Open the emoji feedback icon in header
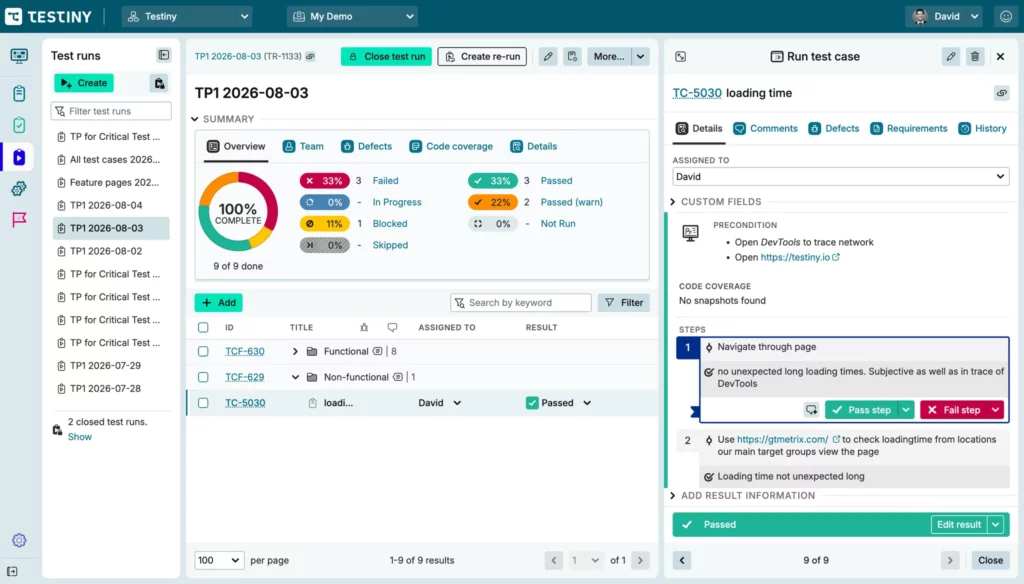Viewport: 1024px width, 584px height. point(1006,16)
